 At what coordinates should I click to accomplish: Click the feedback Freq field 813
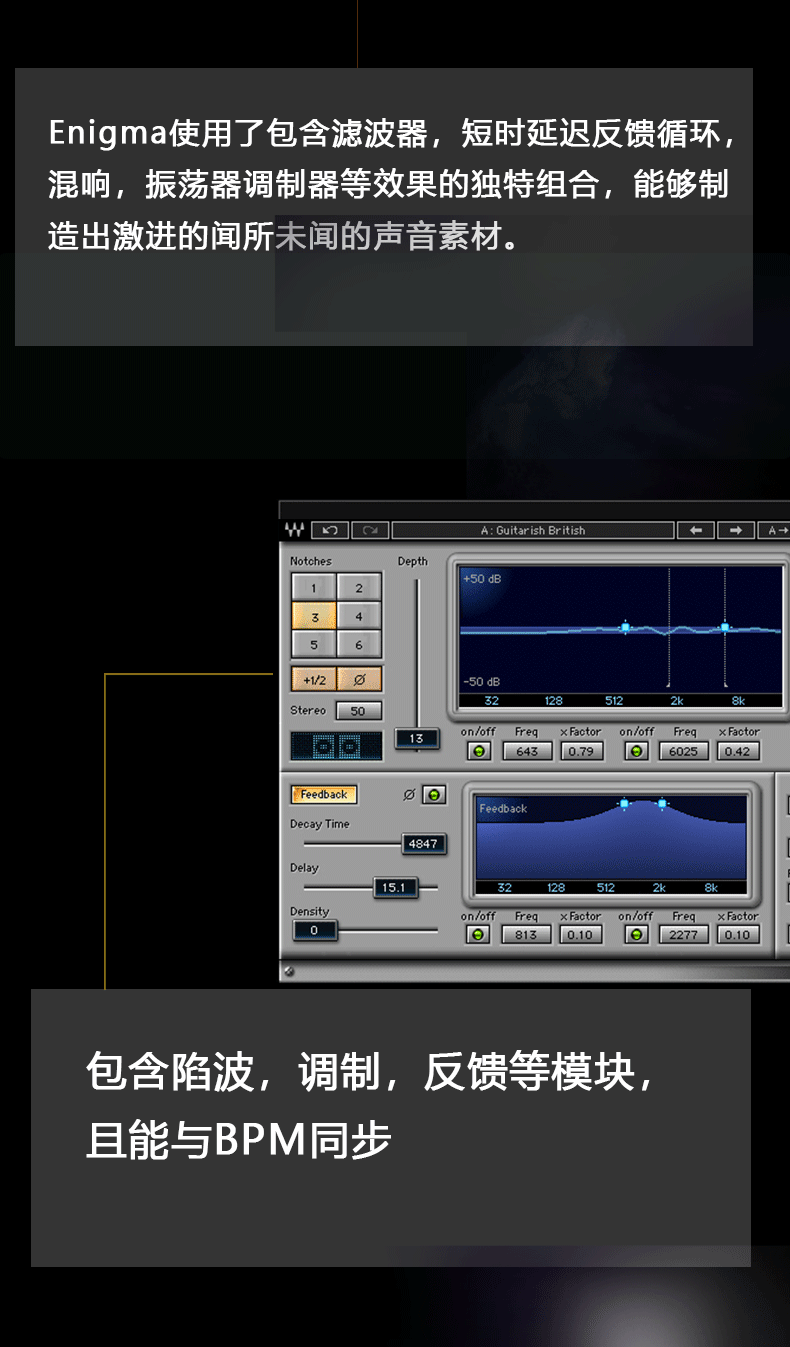tap(527, 935)
